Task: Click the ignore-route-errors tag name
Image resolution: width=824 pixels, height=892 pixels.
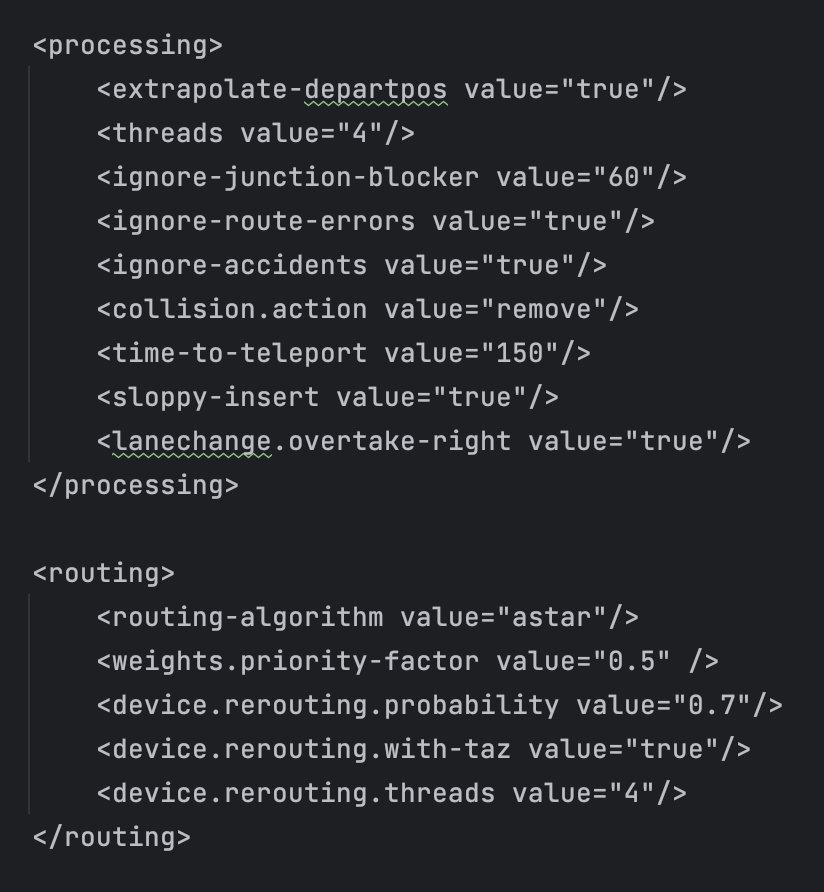Action: 264,221
